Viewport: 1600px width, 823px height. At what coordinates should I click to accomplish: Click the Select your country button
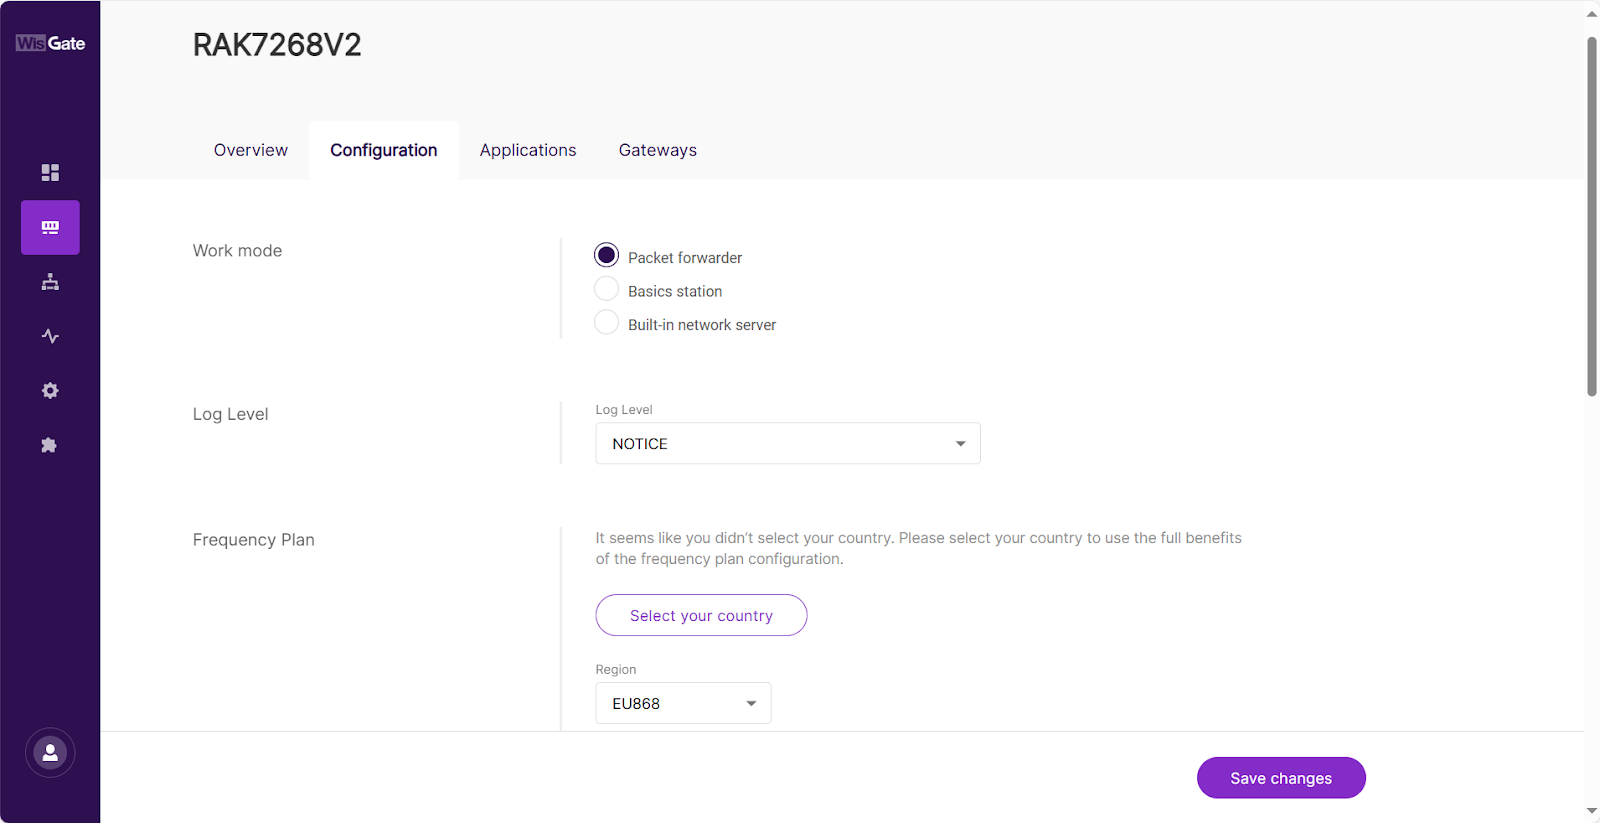point(701,615)
